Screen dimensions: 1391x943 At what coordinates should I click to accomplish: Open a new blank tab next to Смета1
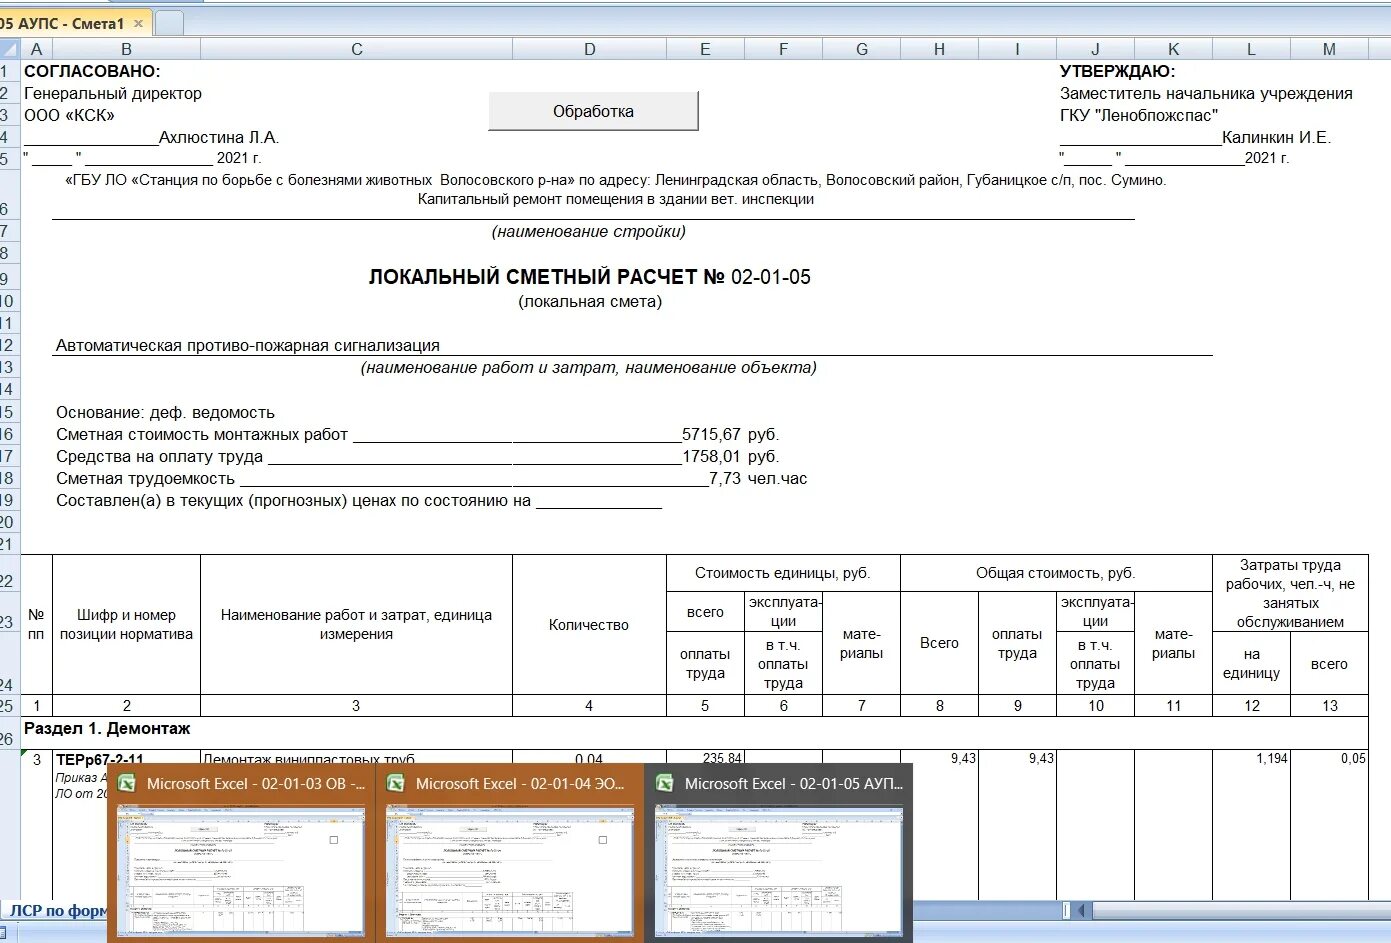[x=170, y=23]
